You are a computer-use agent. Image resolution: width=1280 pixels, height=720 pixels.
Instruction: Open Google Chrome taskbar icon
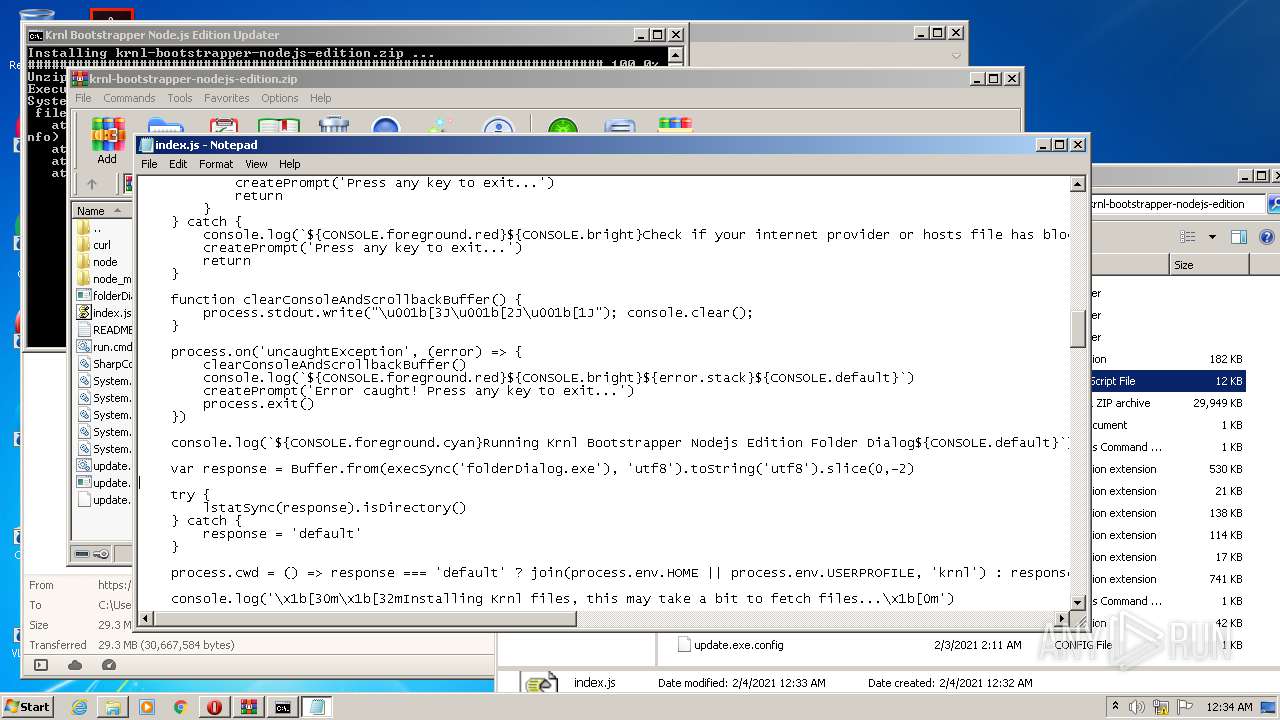coord(181,707)
